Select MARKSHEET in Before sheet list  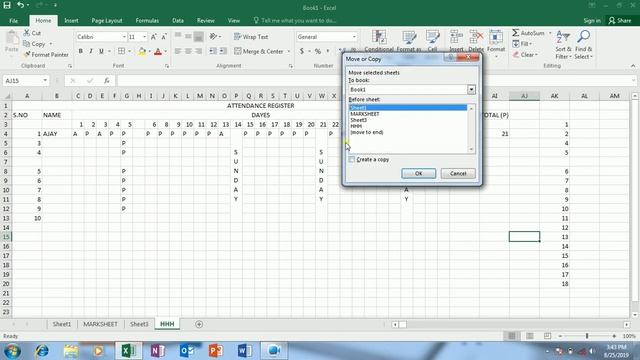pyautogui.click(x=365, y=114)
